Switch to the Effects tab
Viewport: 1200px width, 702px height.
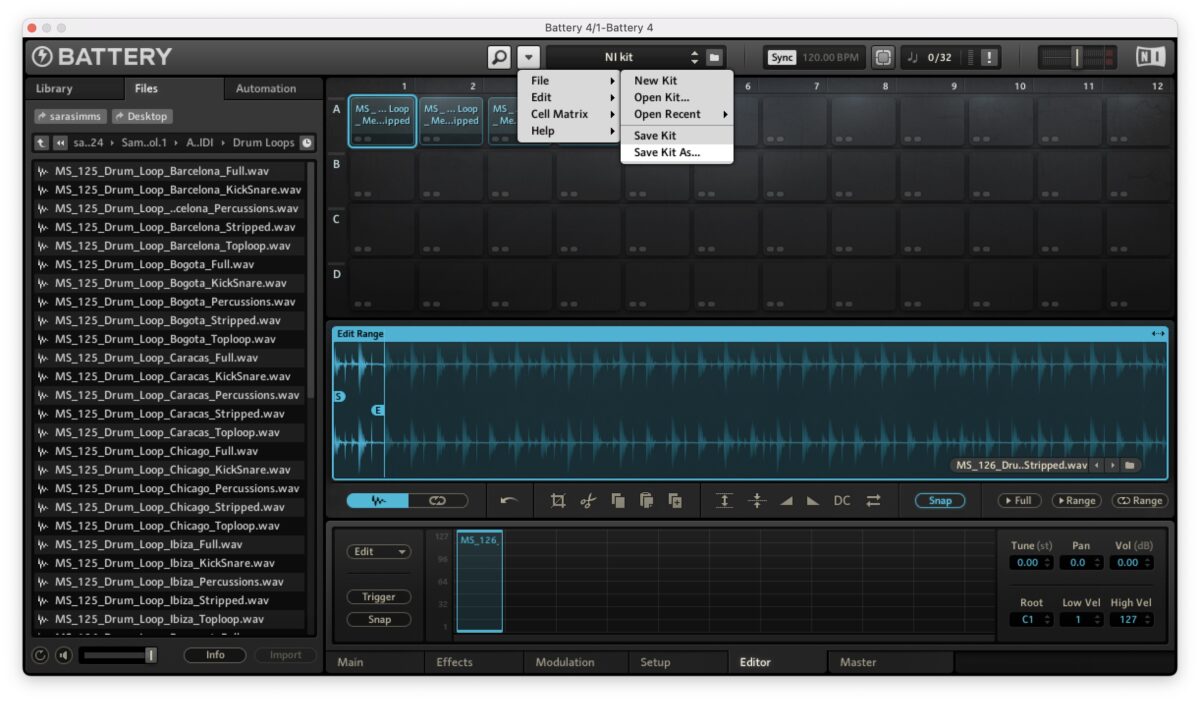click(454, 662)
